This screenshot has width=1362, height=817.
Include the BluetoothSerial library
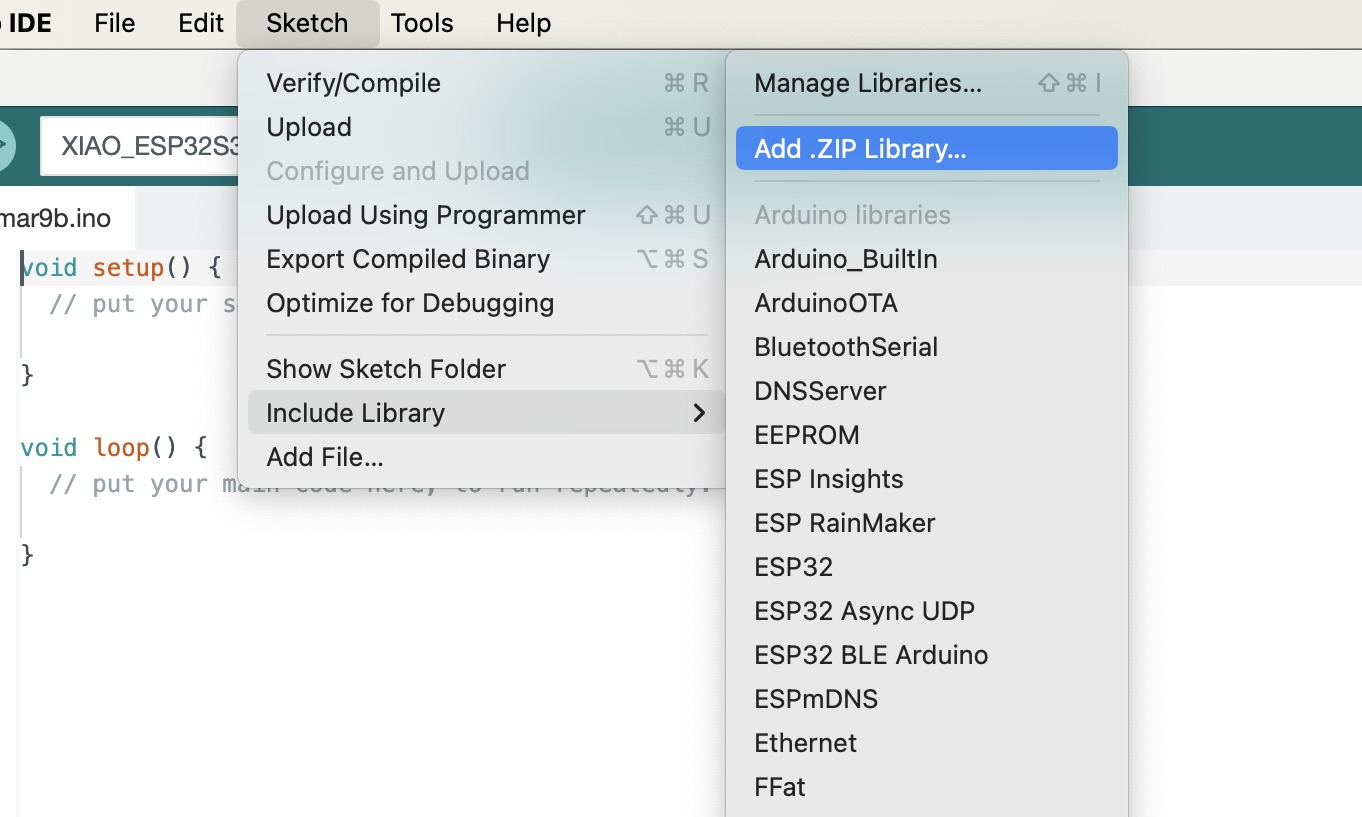tap(927, 347)
